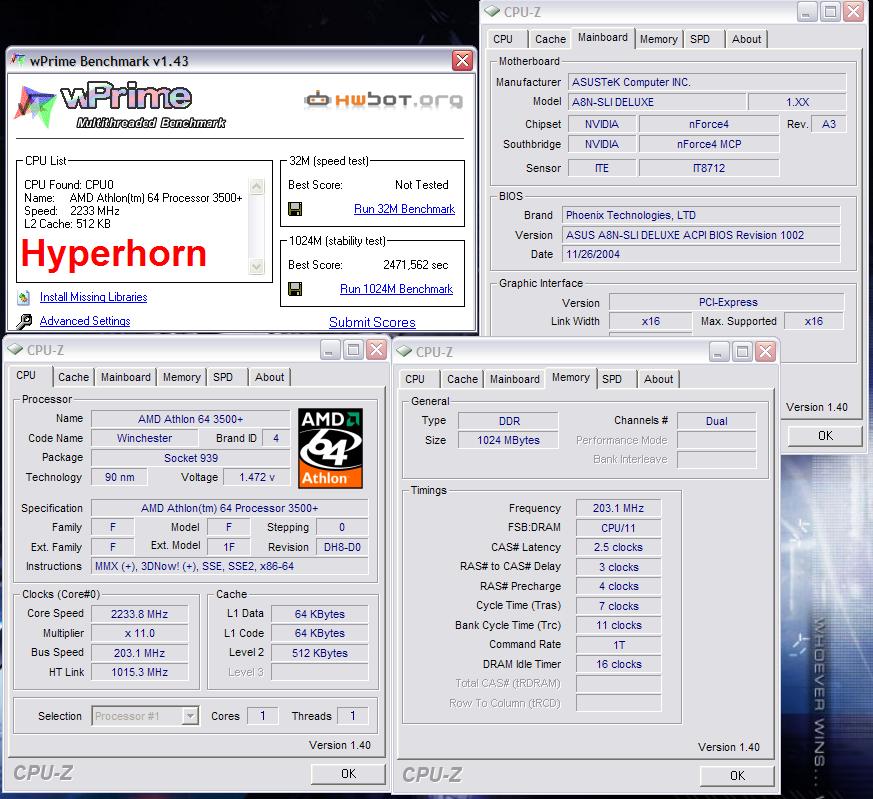Image resolution: width=873 pixels, height=799 pixels.
Task: Close the CPU-Z Memory tab window
Action: 766,351
